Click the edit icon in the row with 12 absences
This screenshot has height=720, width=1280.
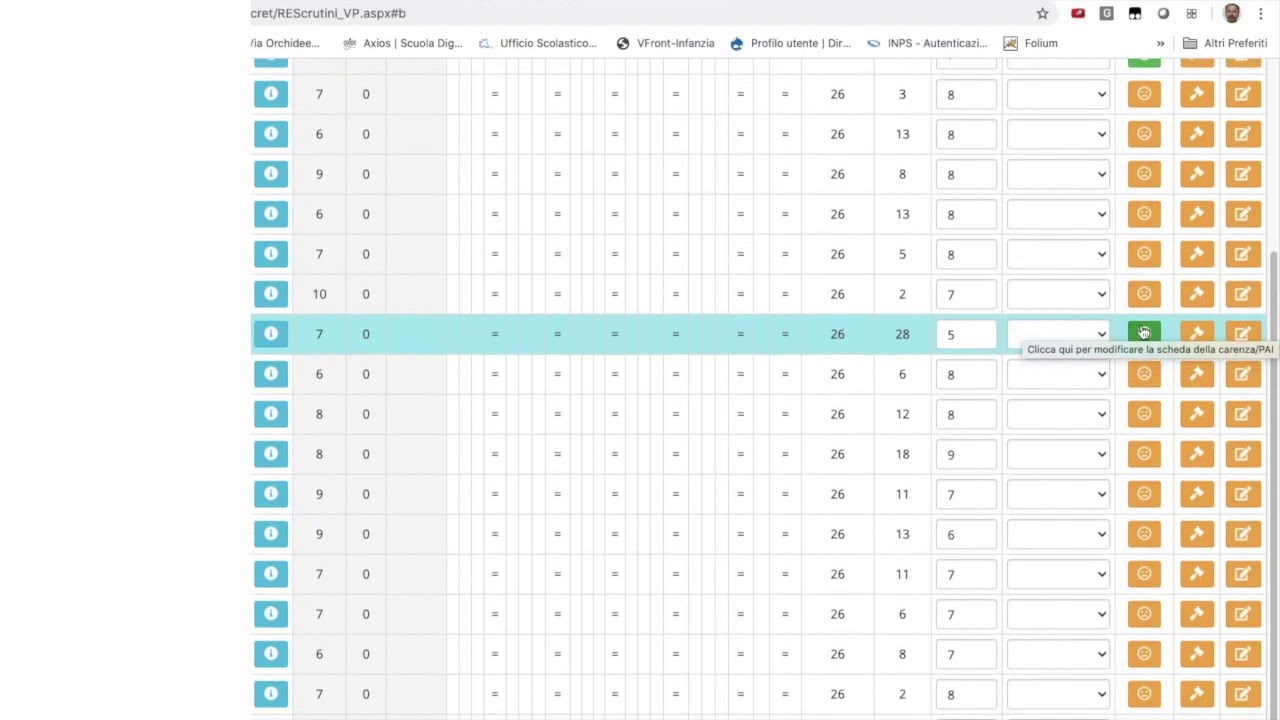coord(1242,414)
